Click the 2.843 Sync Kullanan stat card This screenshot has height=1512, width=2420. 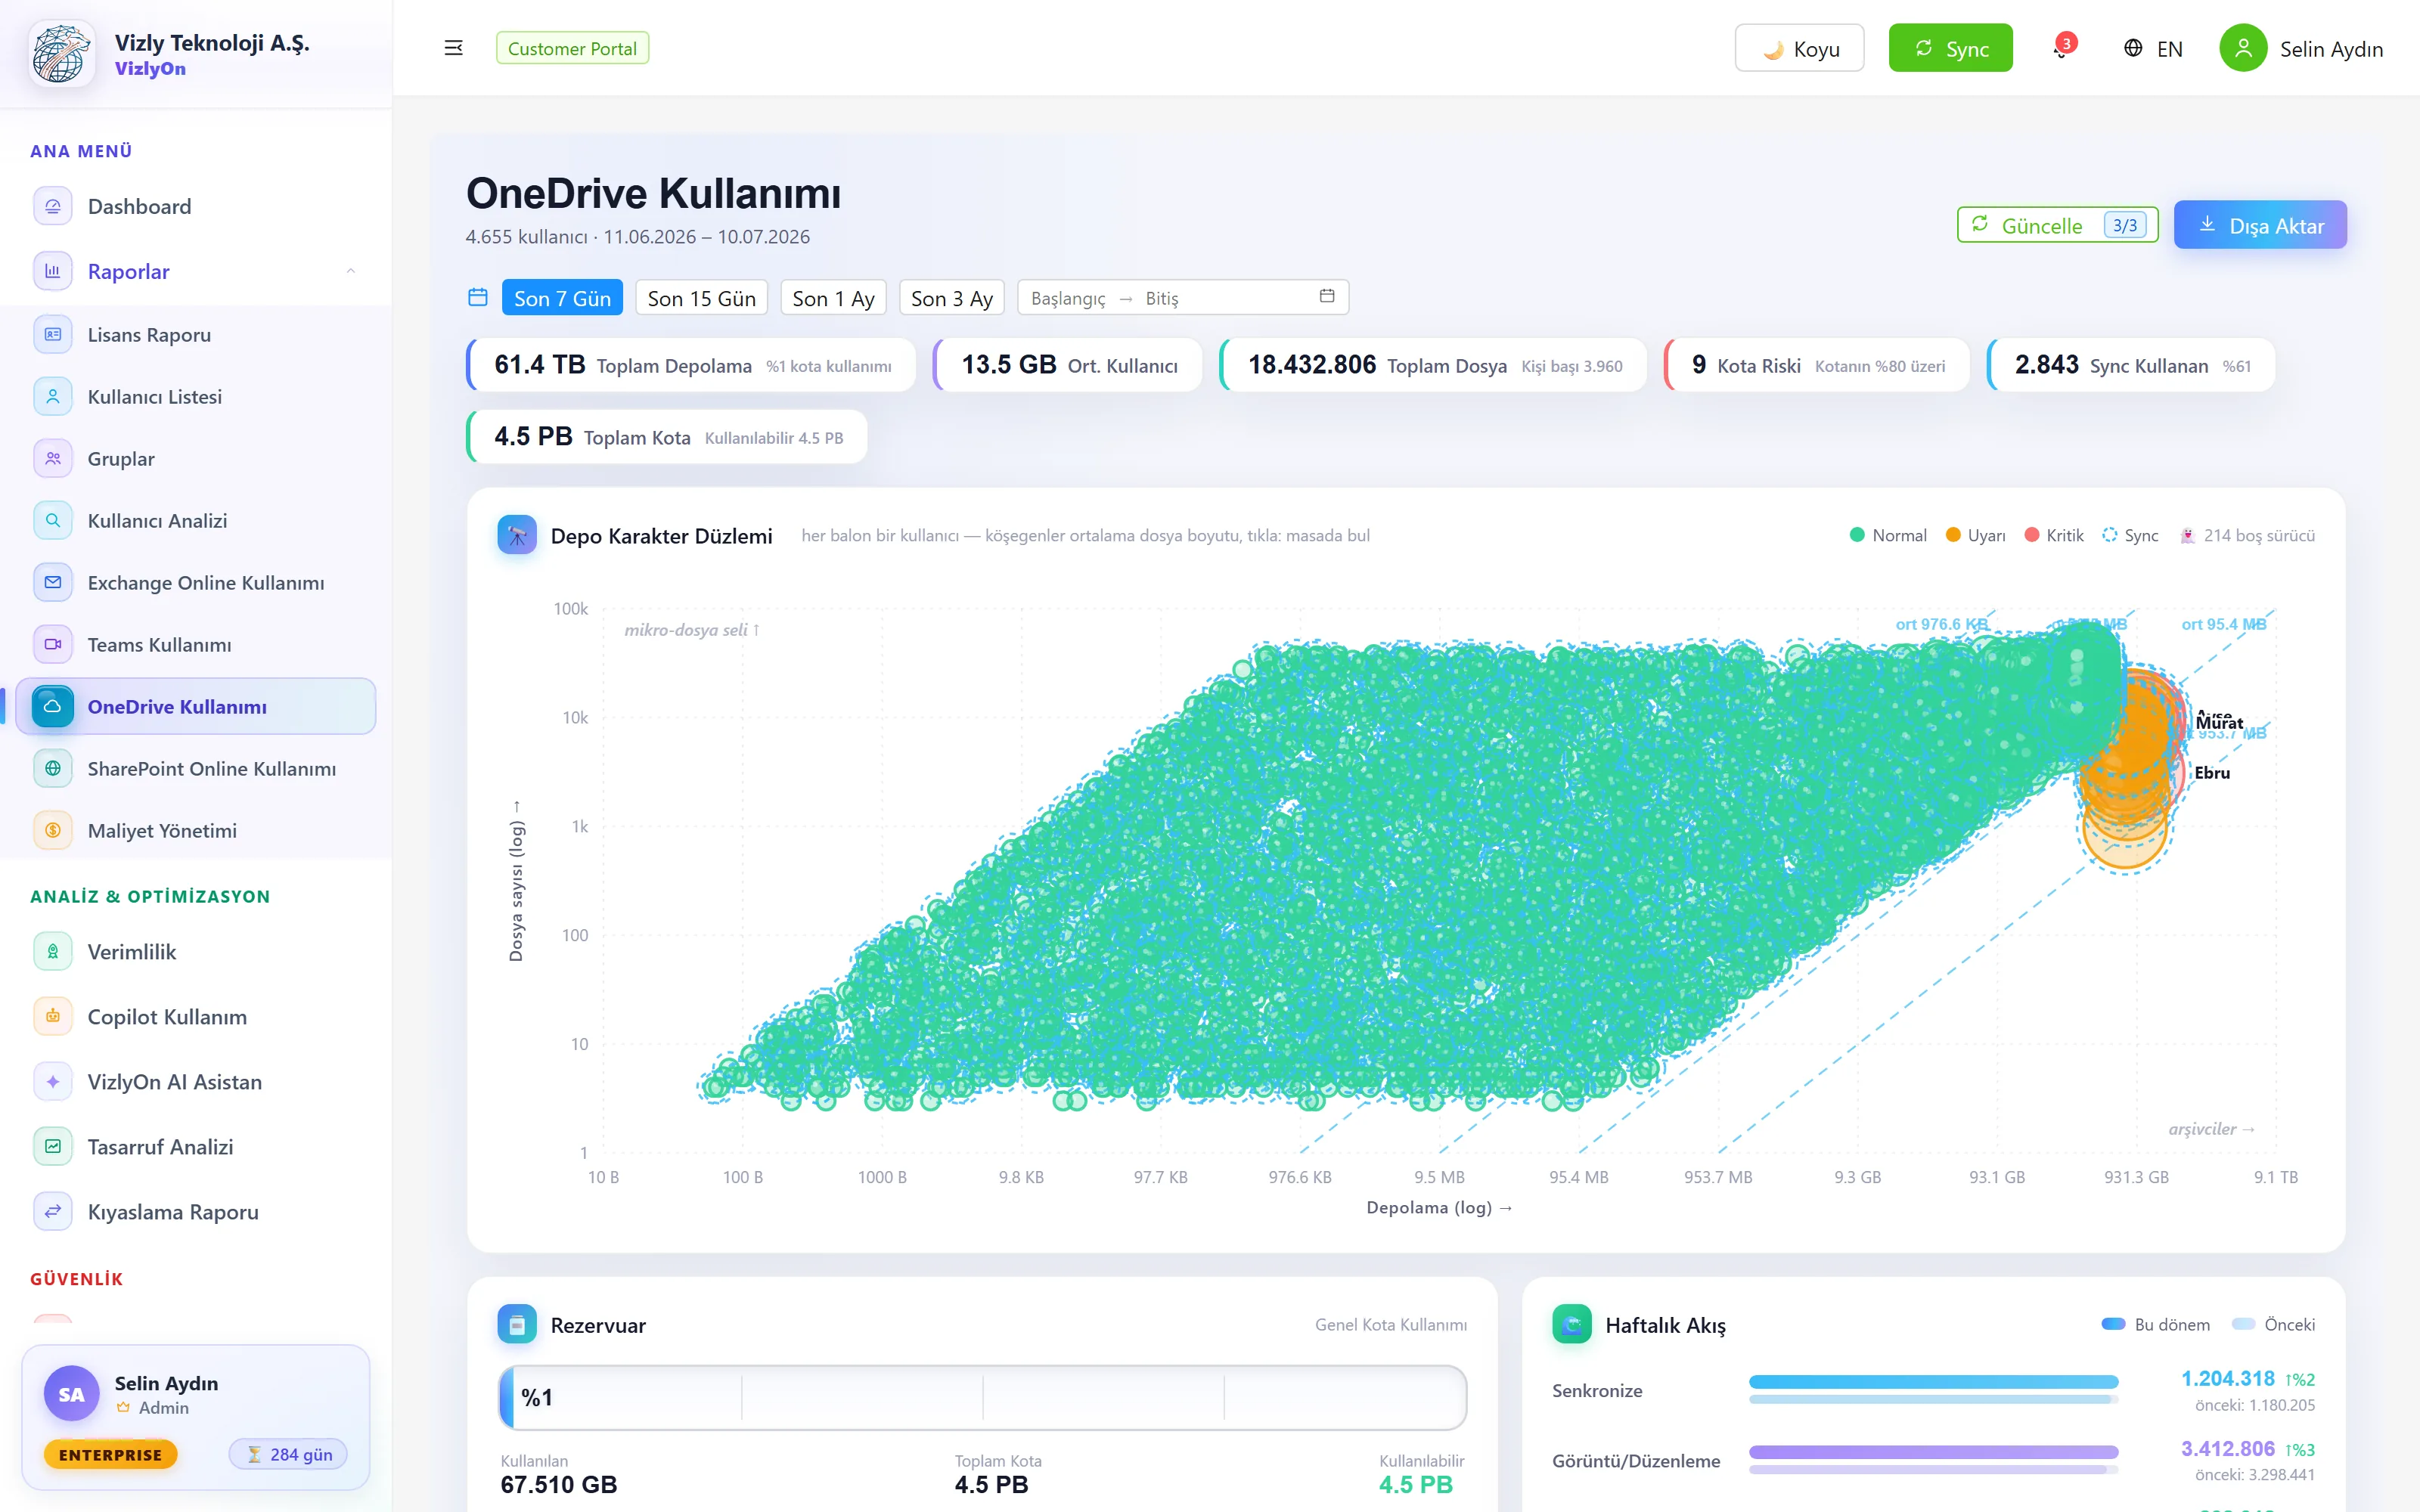click(x=2131, y=365)
